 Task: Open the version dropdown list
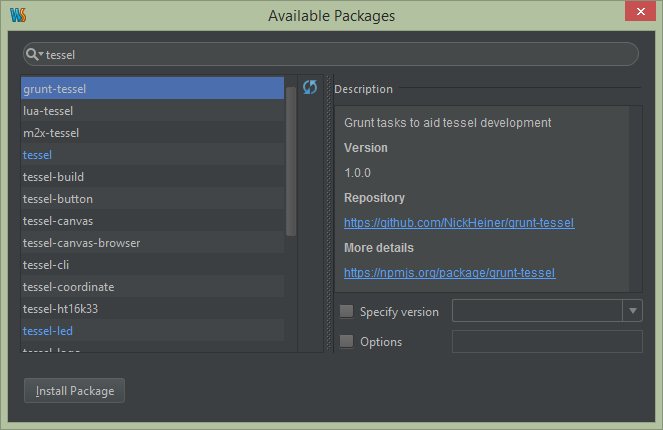point(632,312)
